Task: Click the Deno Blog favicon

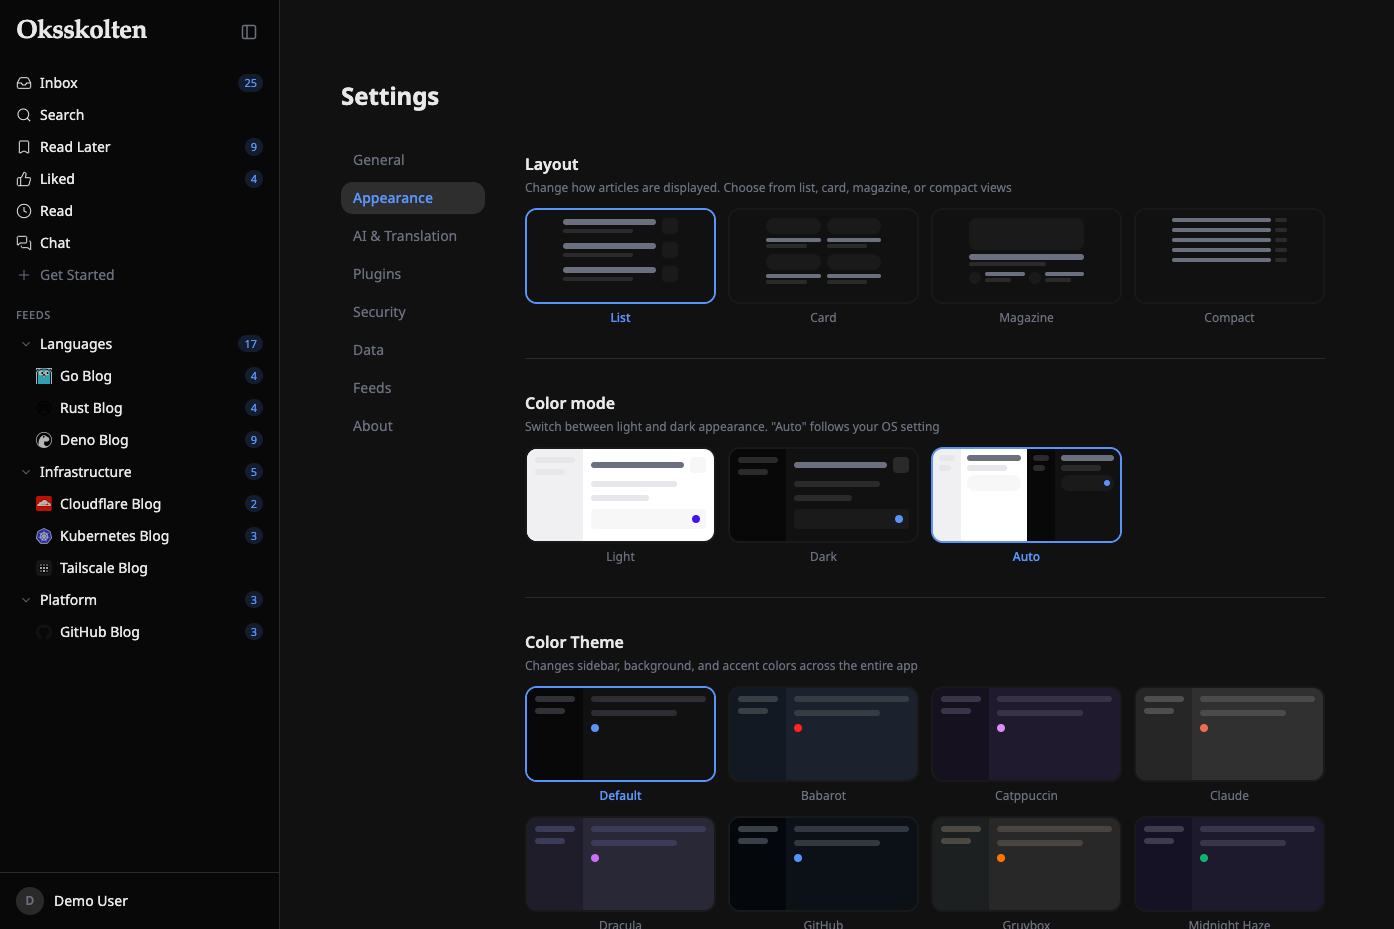Action: pos(44,440)
